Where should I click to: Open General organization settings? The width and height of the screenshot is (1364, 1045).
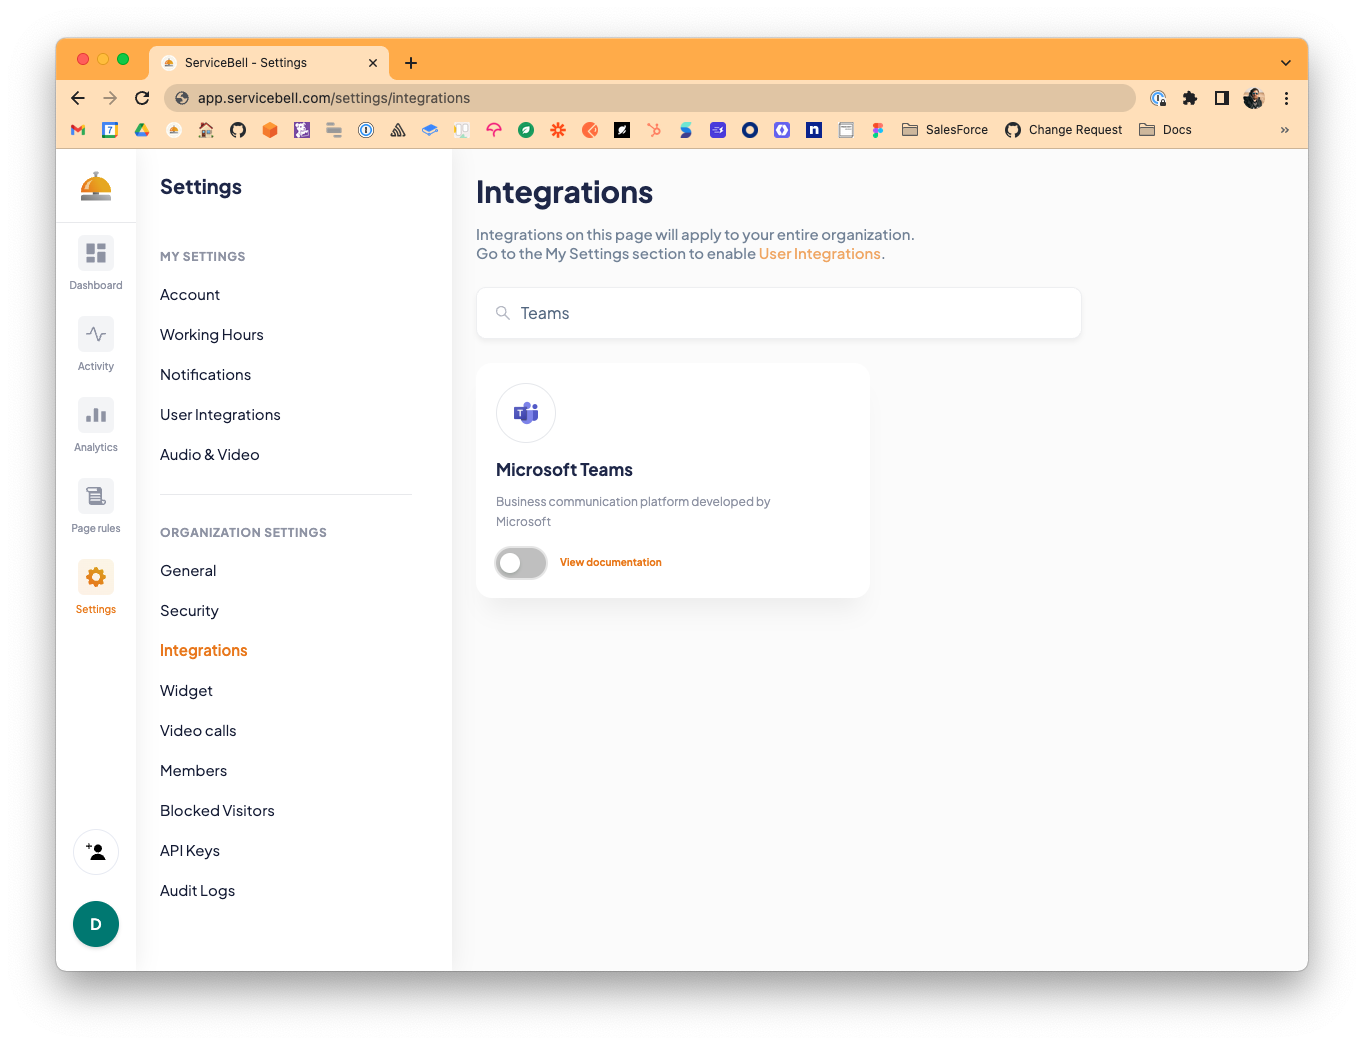click(x=188, y=571)
